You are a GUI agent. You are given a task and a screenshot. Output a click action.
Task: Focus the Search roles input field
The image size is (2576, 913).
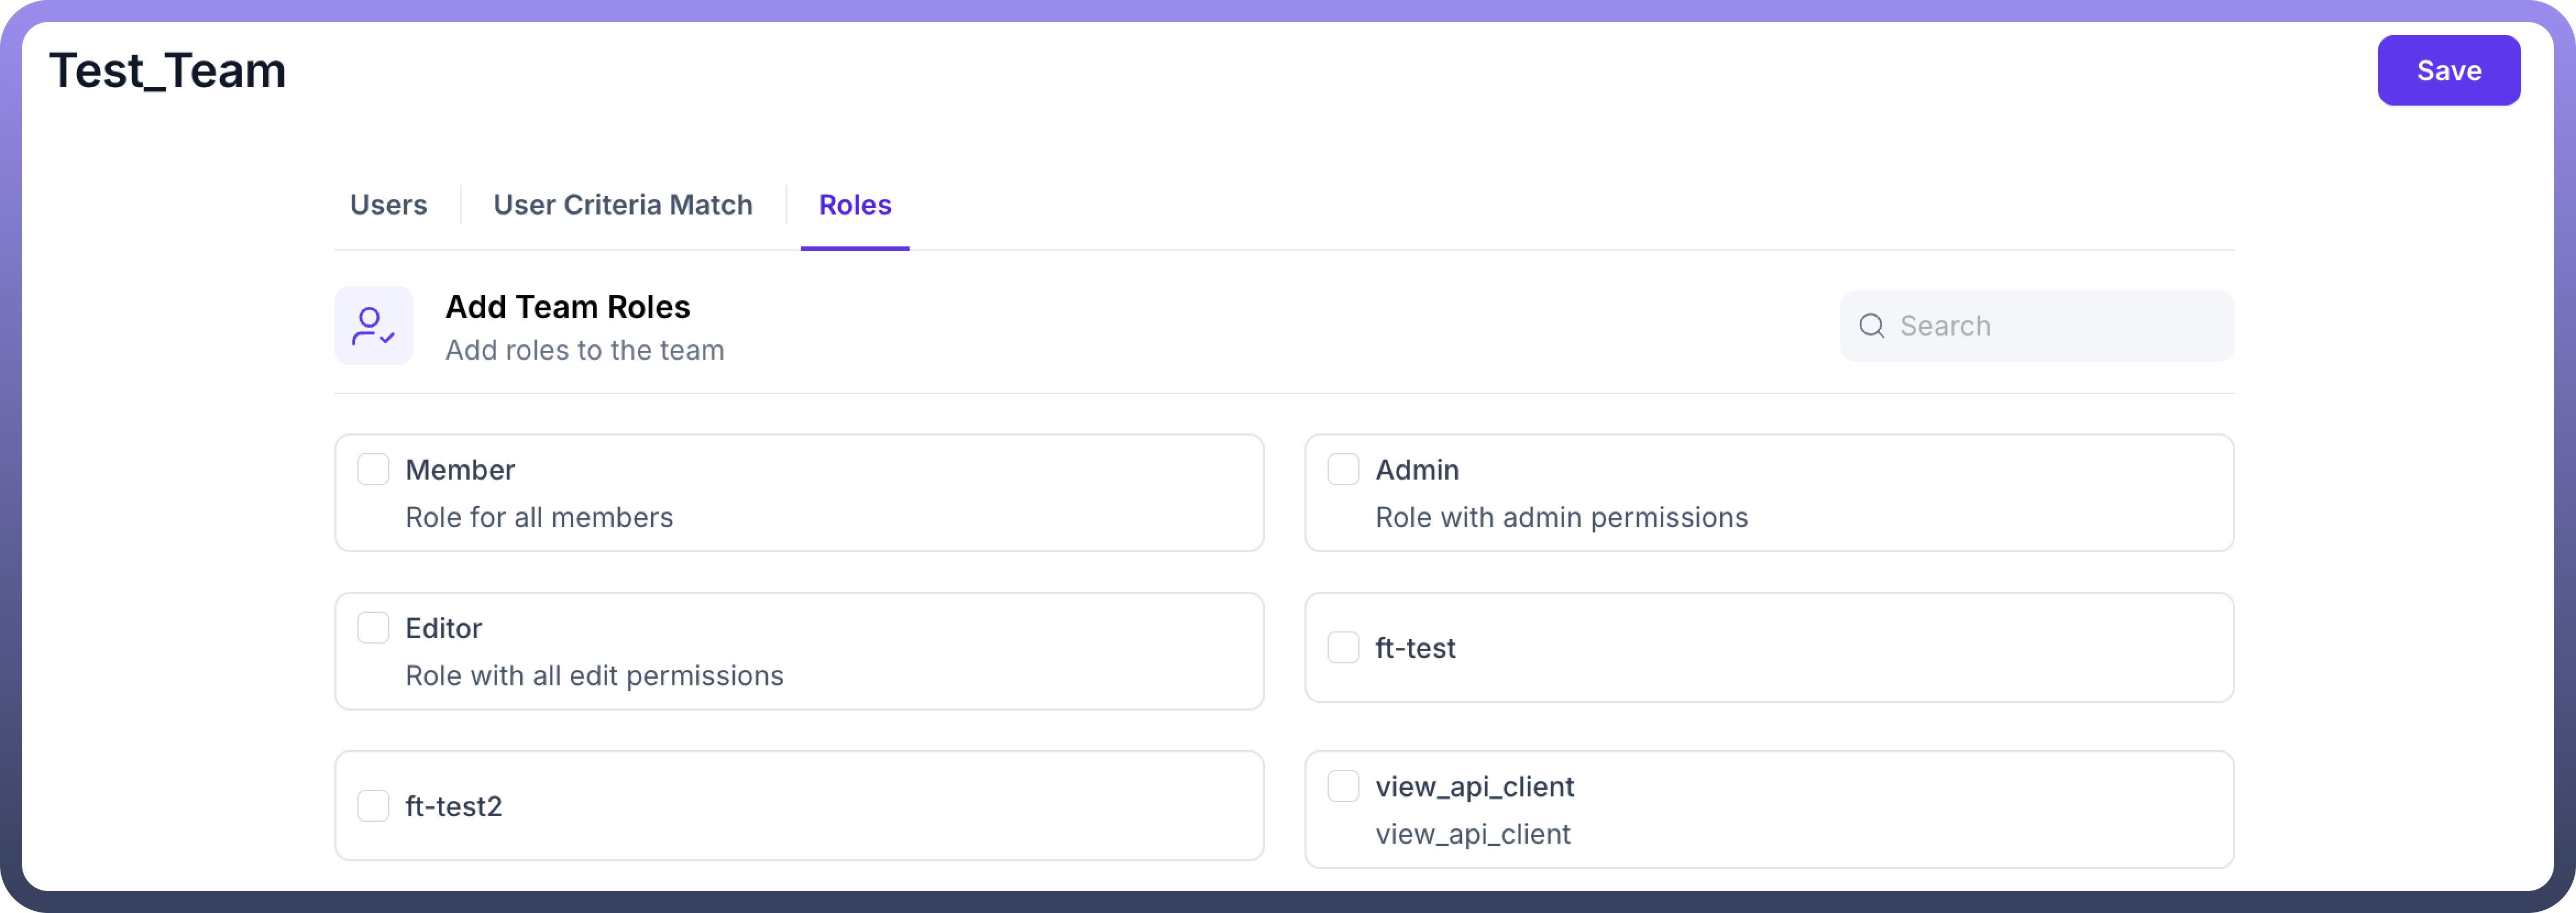pos(2036,326)
